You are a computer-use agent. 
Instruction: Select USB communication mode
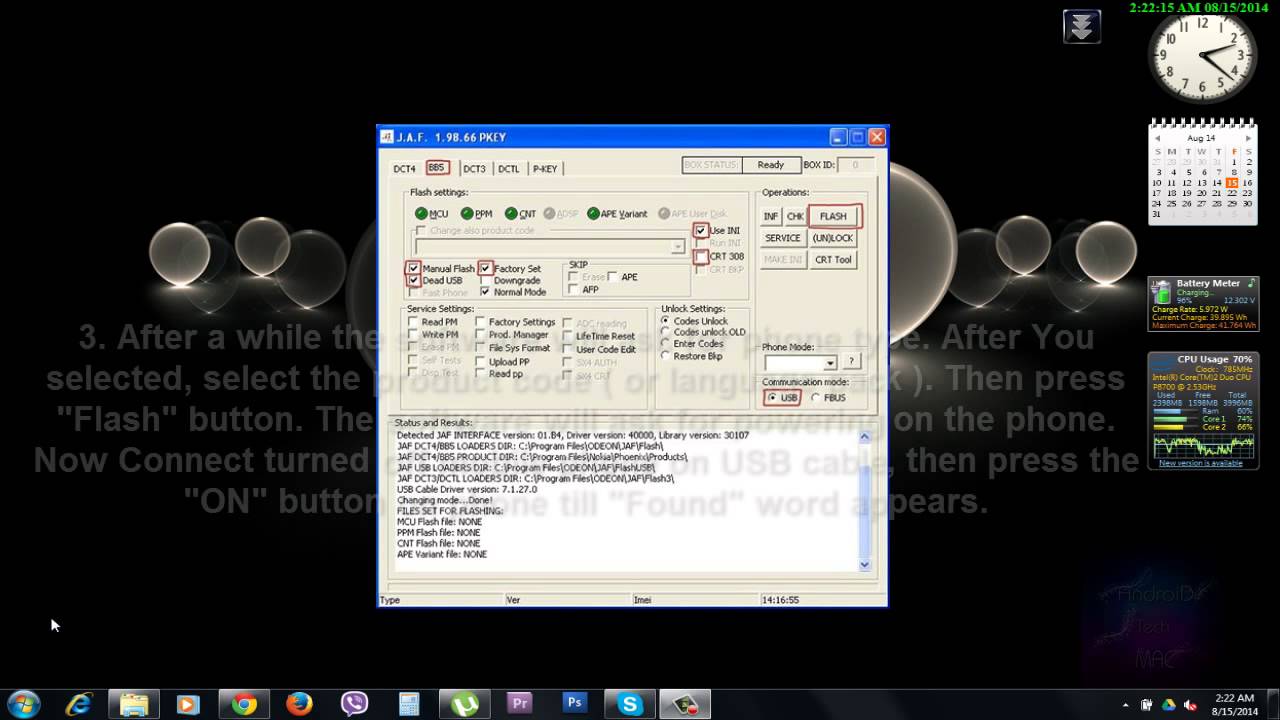coord(771,398)
